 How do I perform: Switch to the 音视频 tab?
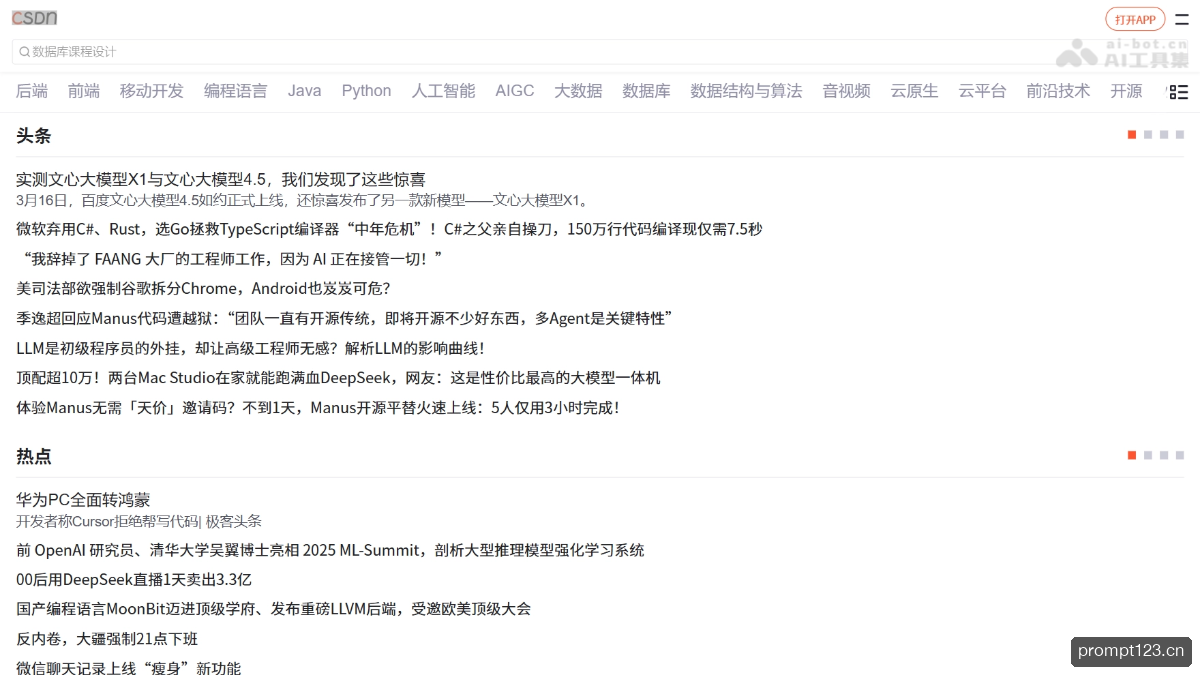click(847, 91)
